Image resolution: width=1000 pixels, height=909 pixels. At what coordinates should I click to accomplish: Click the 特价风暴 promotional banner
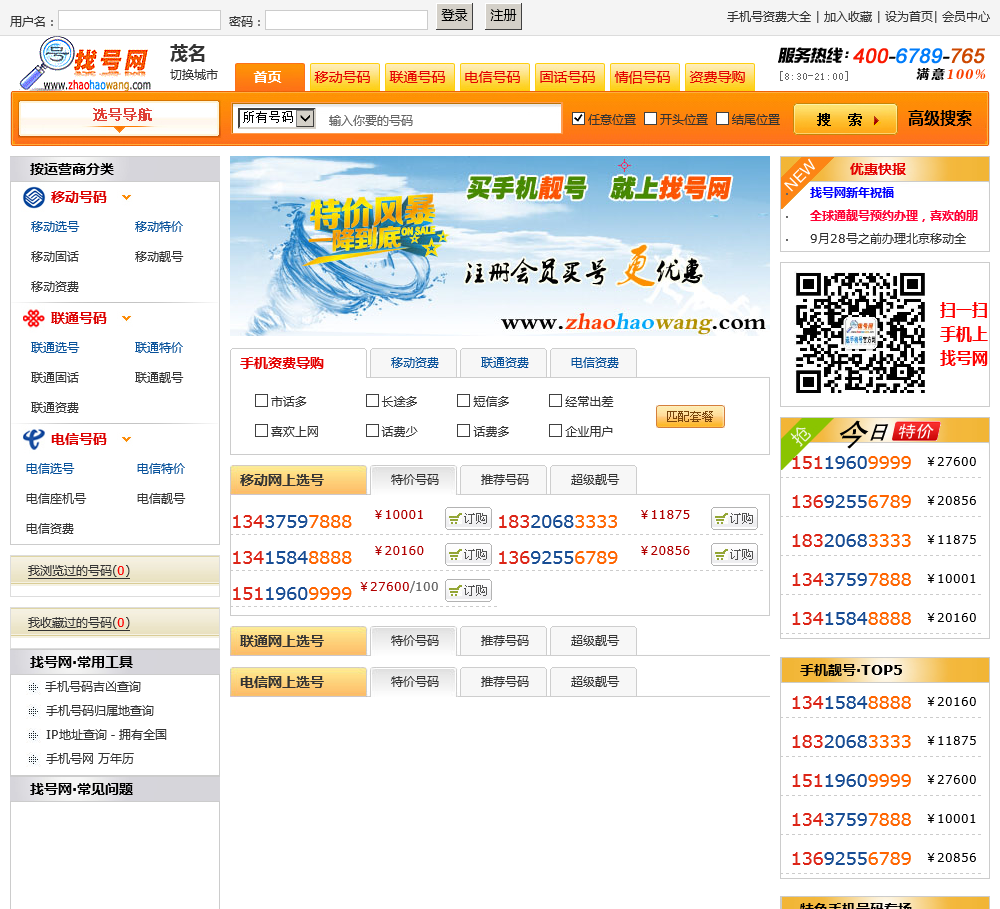[x=499, y=246]
